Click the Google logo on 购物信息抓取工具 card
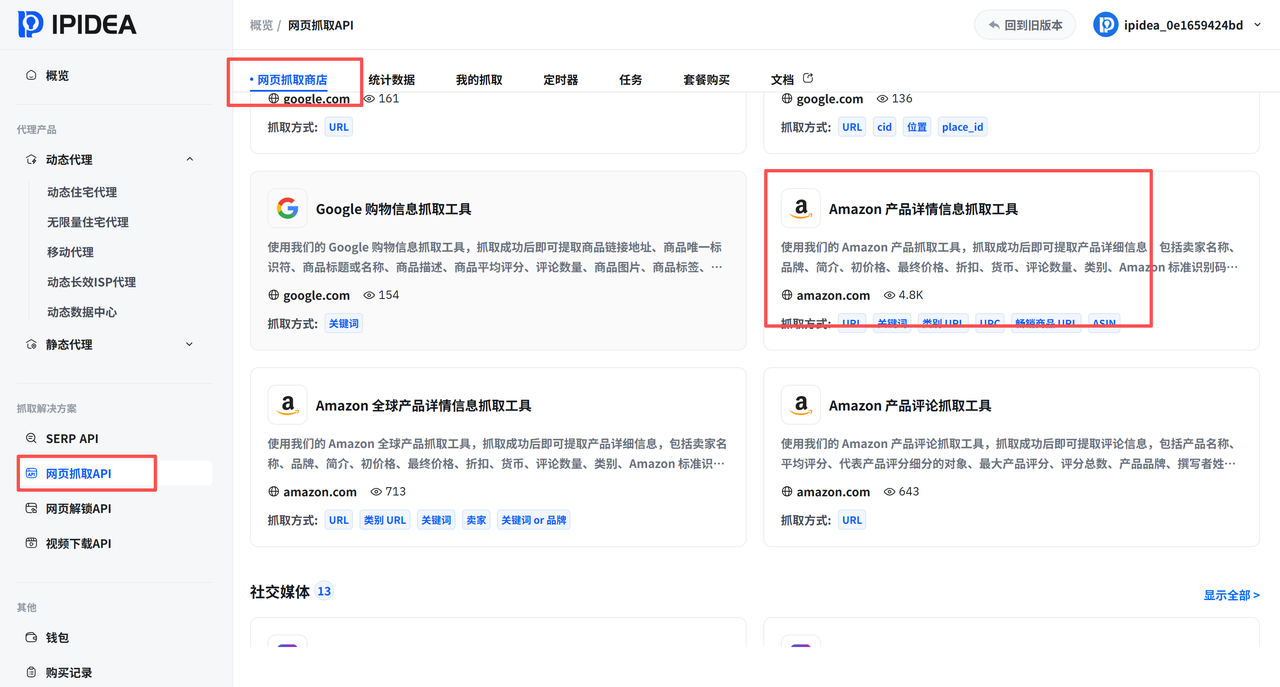 [287, 208]
